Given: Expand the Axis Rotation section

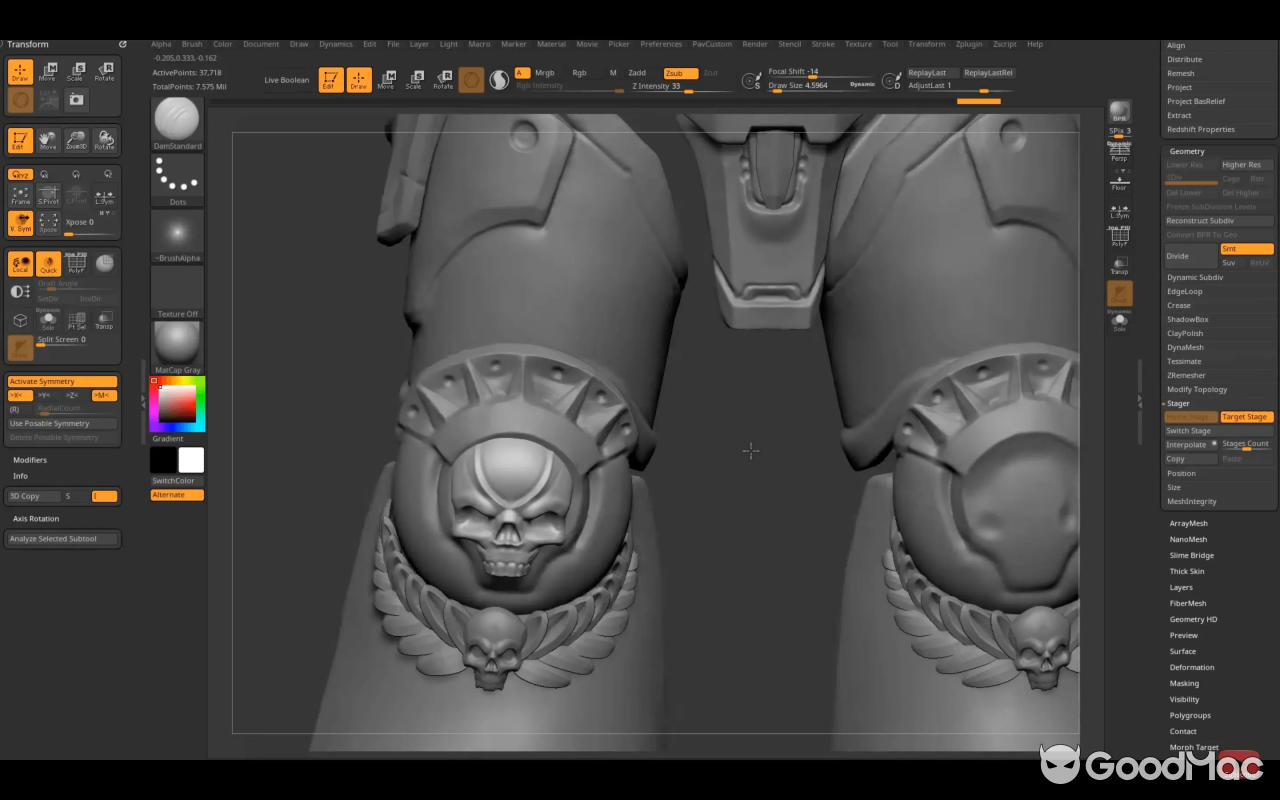Looking at the screenshot, I should coord(36,518).
